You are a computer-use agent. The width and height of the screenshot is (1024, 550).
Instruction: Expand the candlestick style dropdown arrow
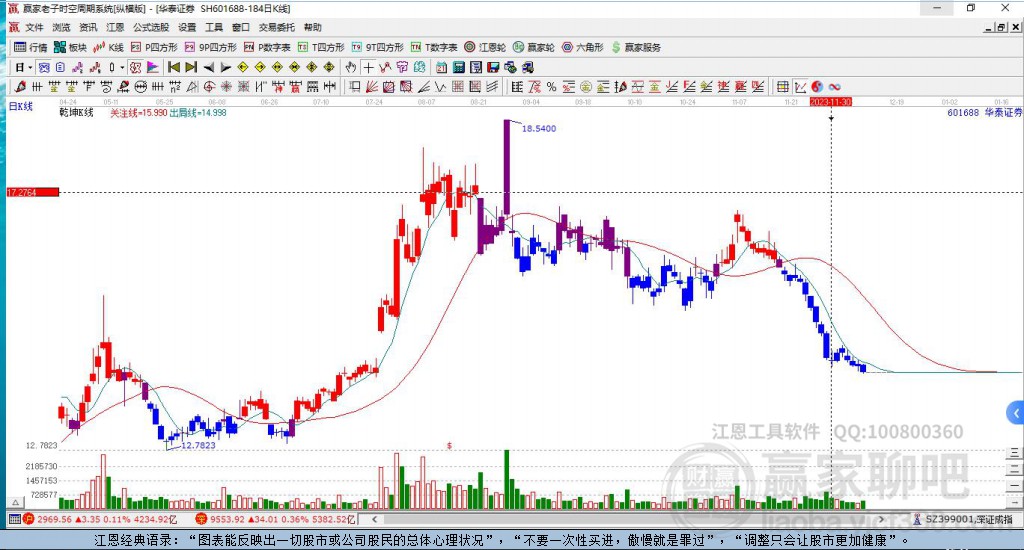point(122,67)
